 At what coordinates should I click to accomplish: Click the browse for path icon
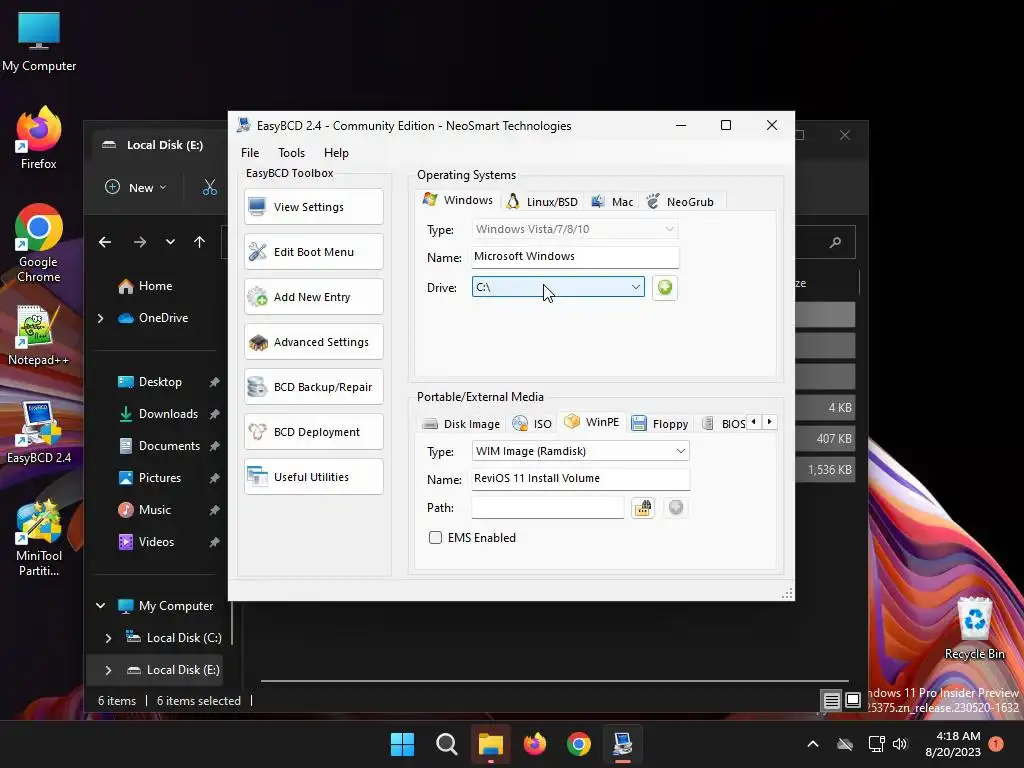point(643,508)
